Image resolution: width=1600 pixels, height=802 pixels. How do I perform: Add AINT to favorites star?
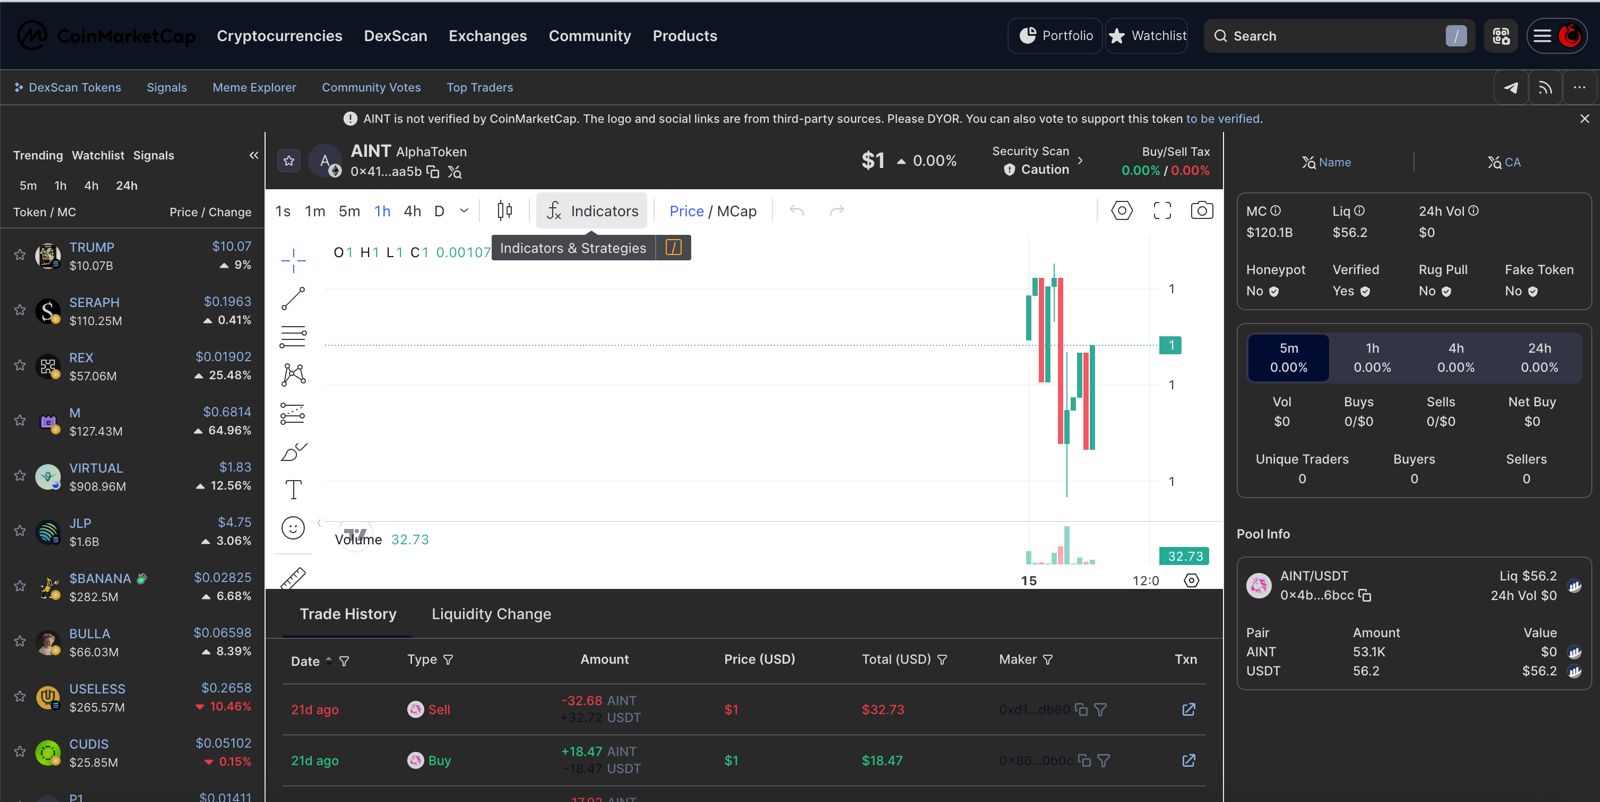[289, 161]
